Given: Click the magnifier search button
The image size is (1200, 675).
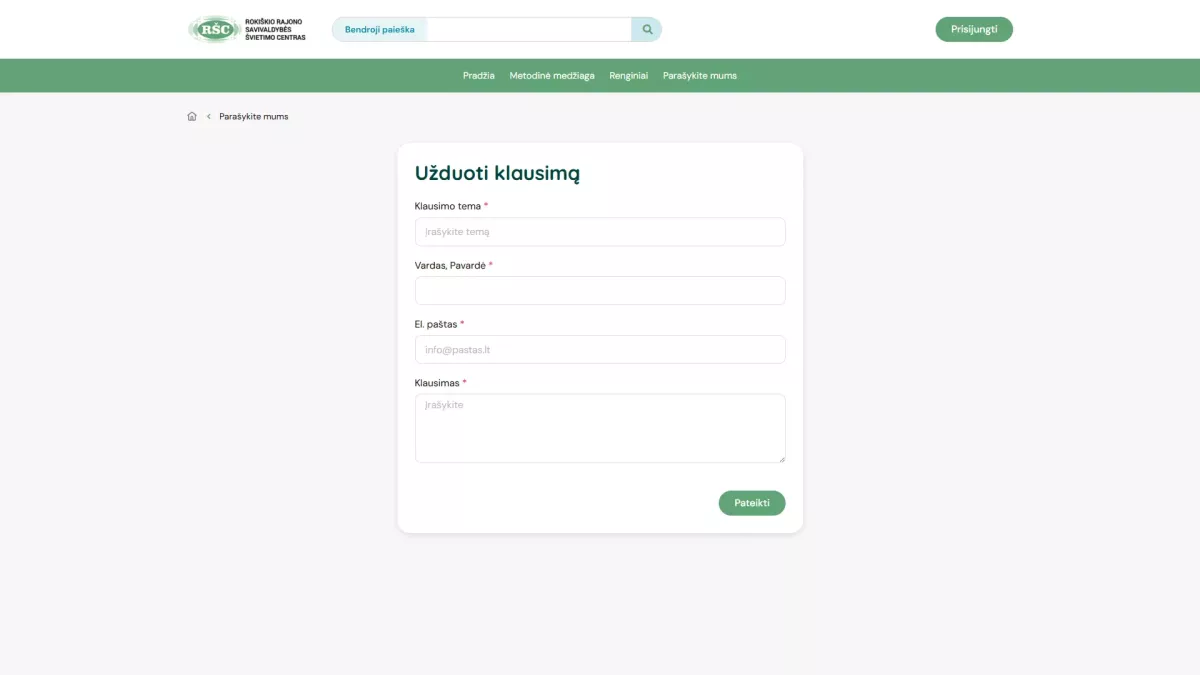Looking at the screenshot, I should pyautogui.click(x=647, y=30).
